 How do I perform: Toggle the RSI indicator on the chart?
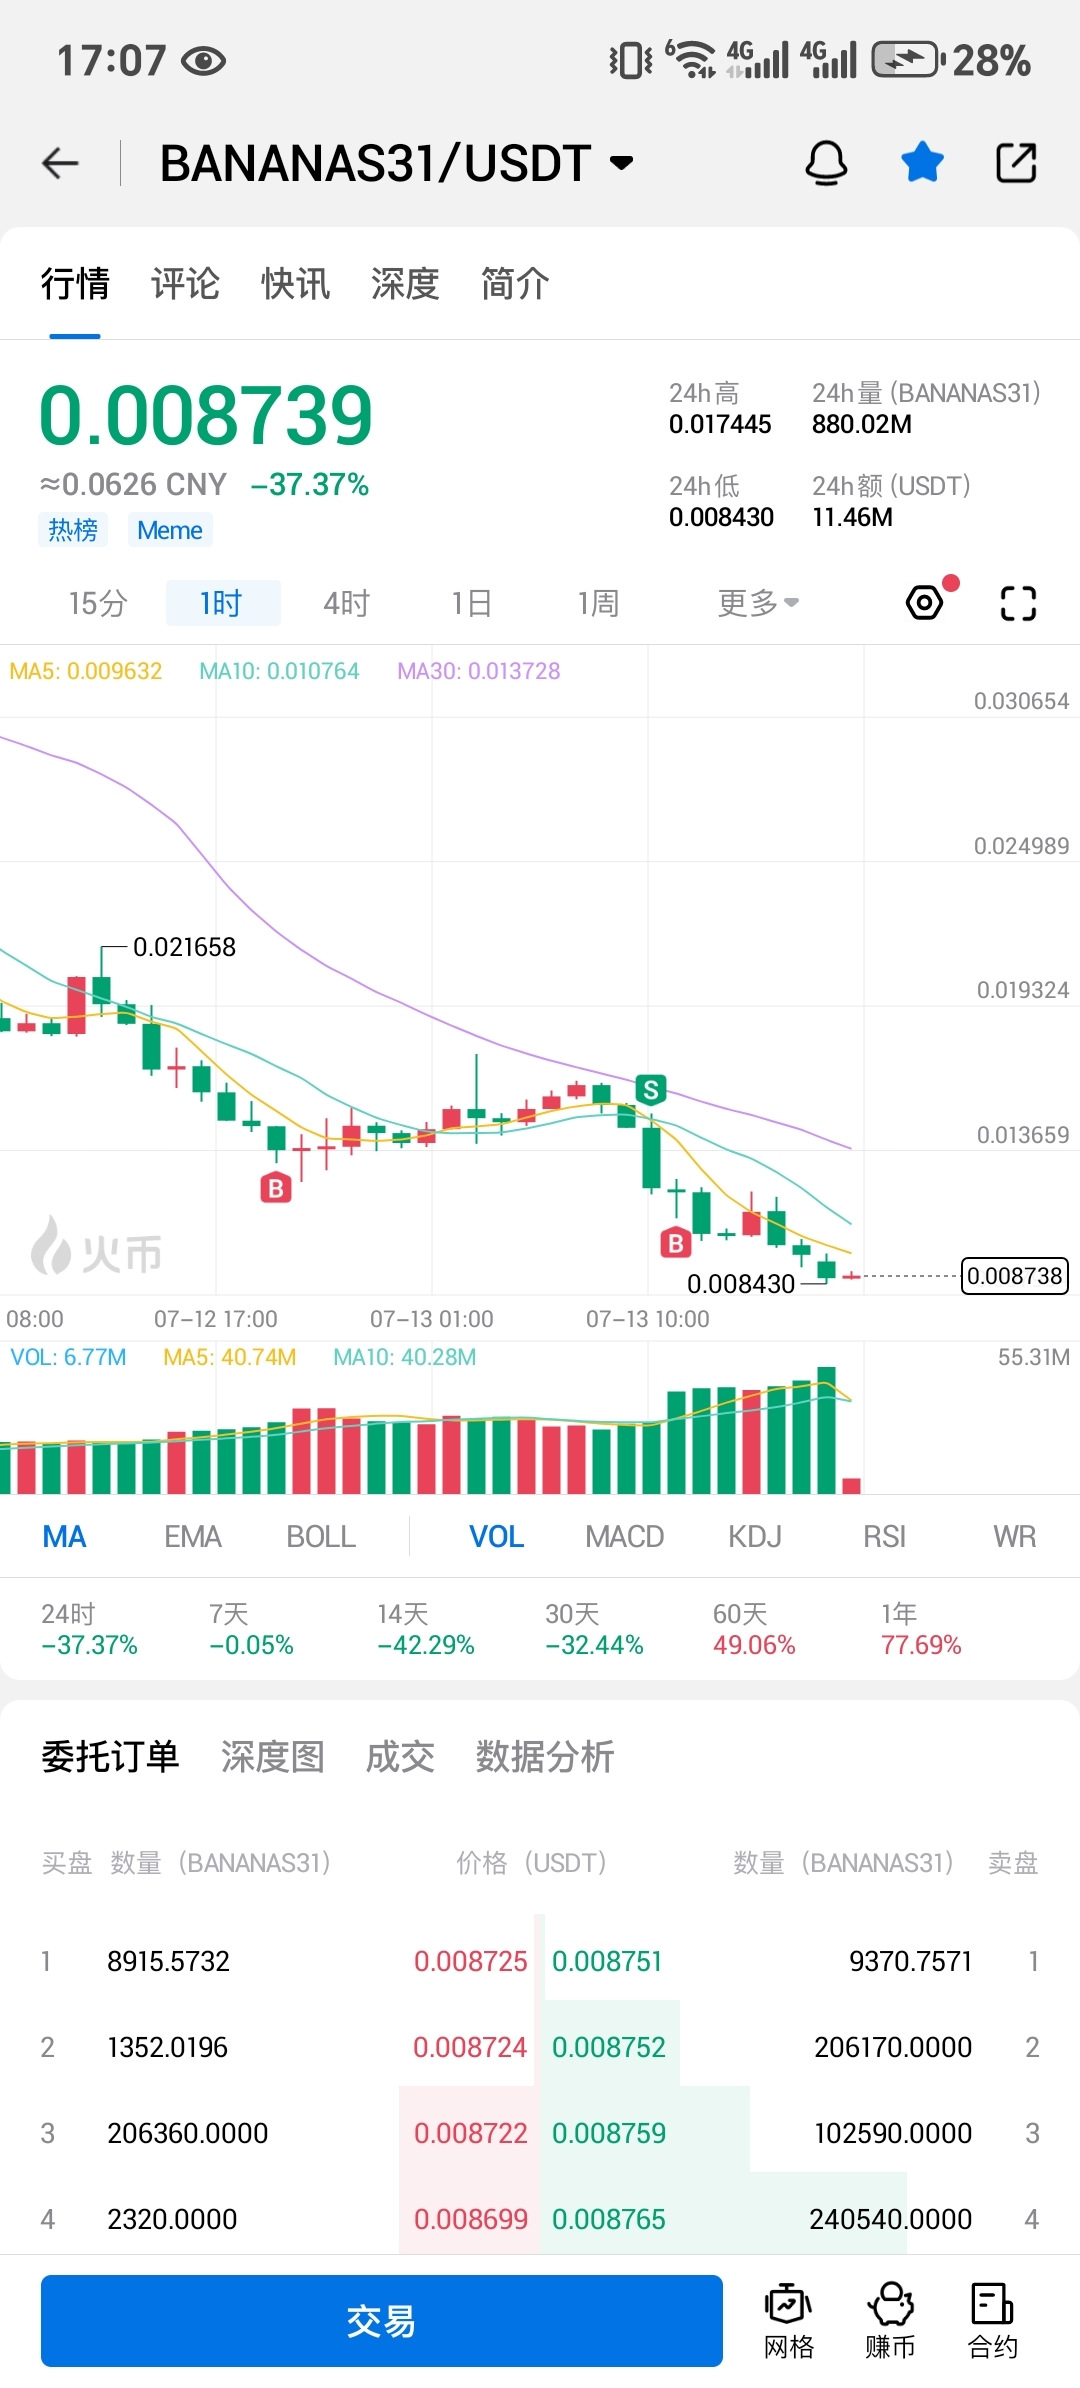tap(884, 1536)
